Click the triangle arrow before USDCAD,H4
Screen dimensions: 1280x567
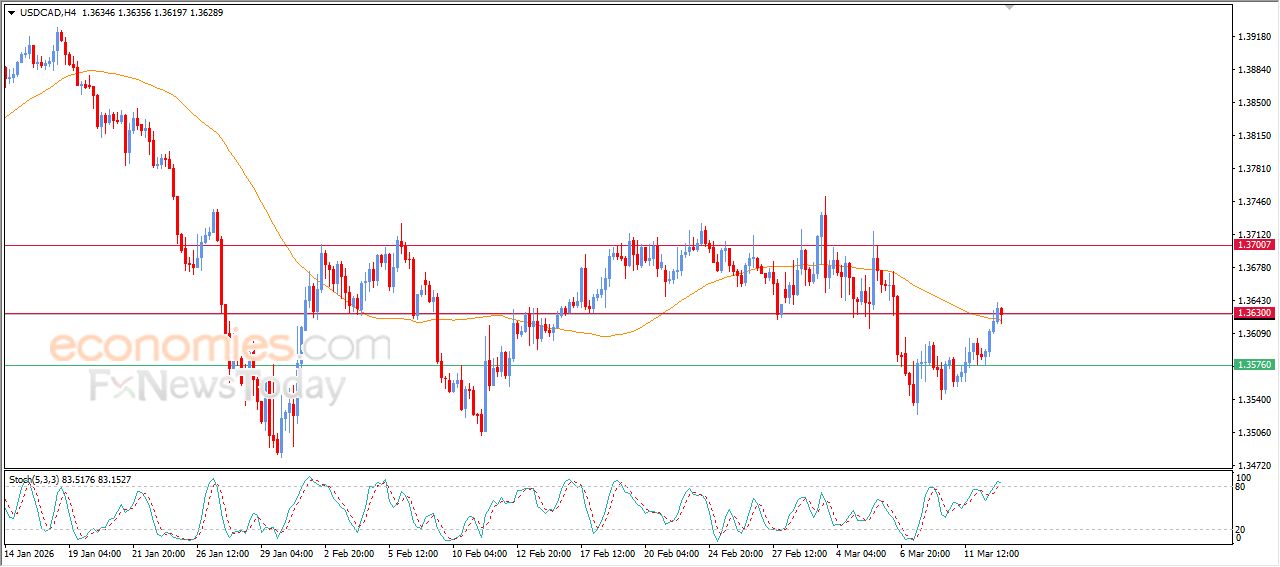pos(11,12)
